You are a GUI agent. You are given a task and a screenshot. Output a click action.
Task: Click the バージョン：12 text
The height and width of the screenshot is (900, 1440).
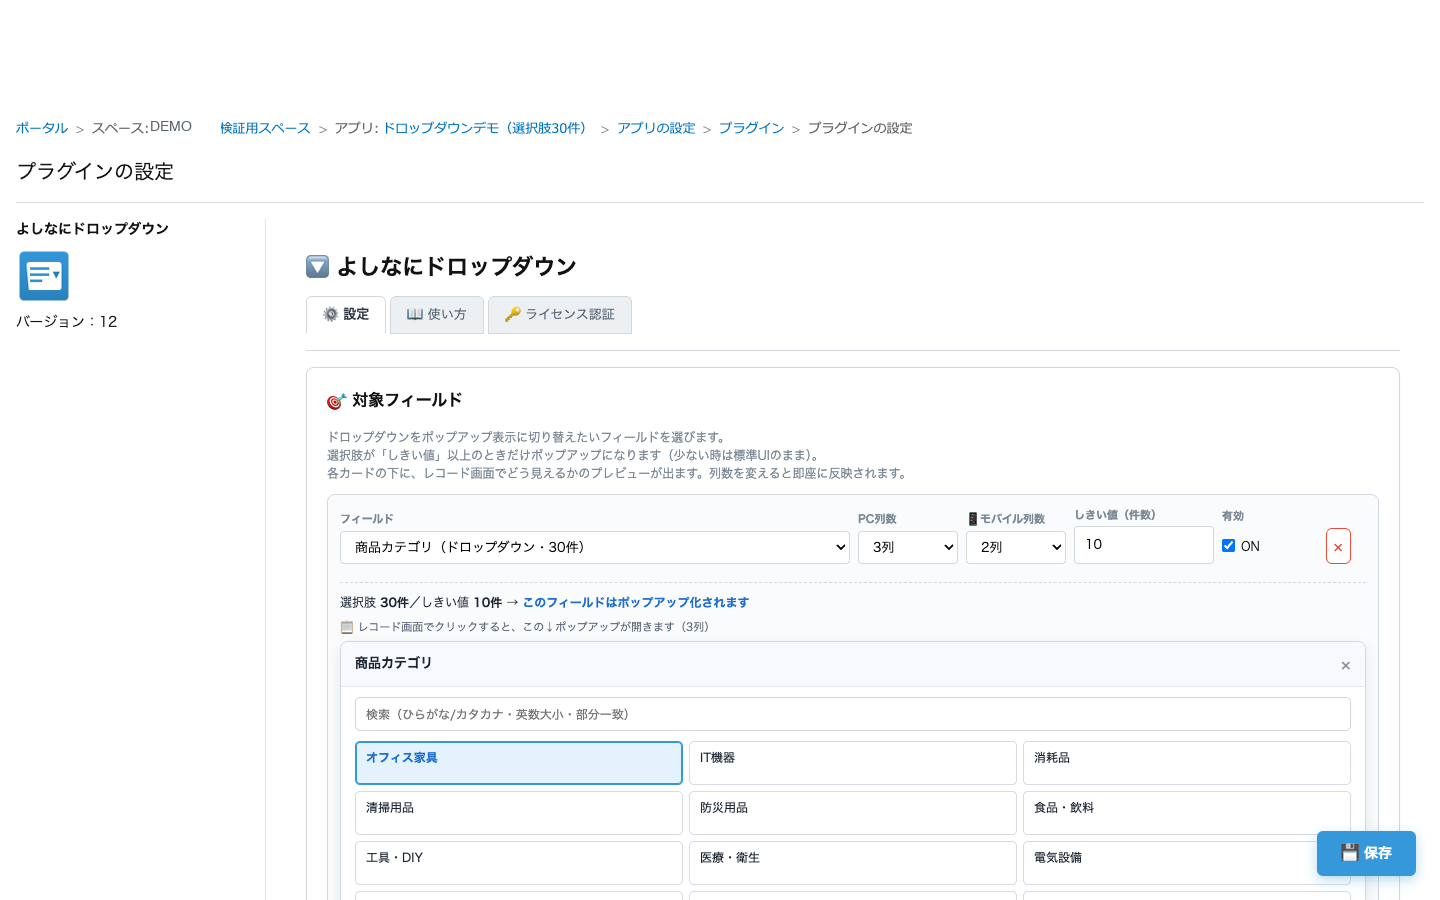67,321
